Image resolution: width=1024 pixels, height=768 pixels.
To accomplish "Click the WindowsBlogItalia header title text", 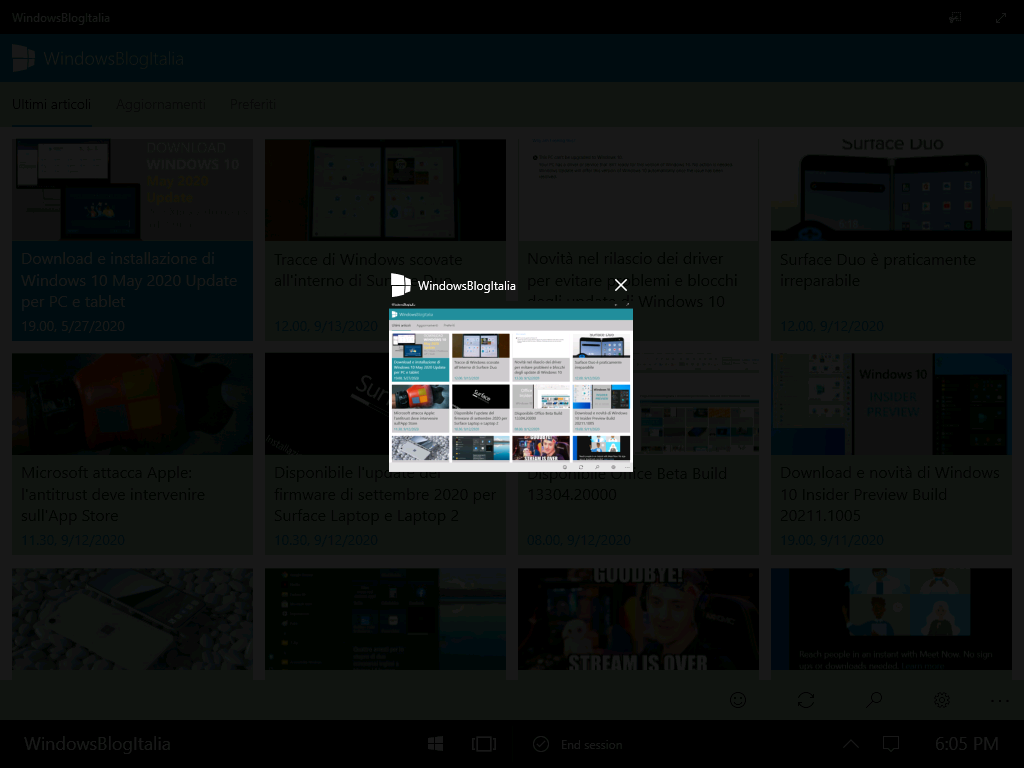I will (x=114, y=59).
